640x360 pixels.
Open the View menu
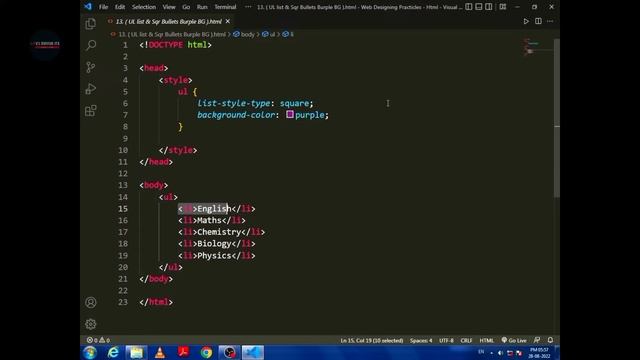(x=169, y=7)
